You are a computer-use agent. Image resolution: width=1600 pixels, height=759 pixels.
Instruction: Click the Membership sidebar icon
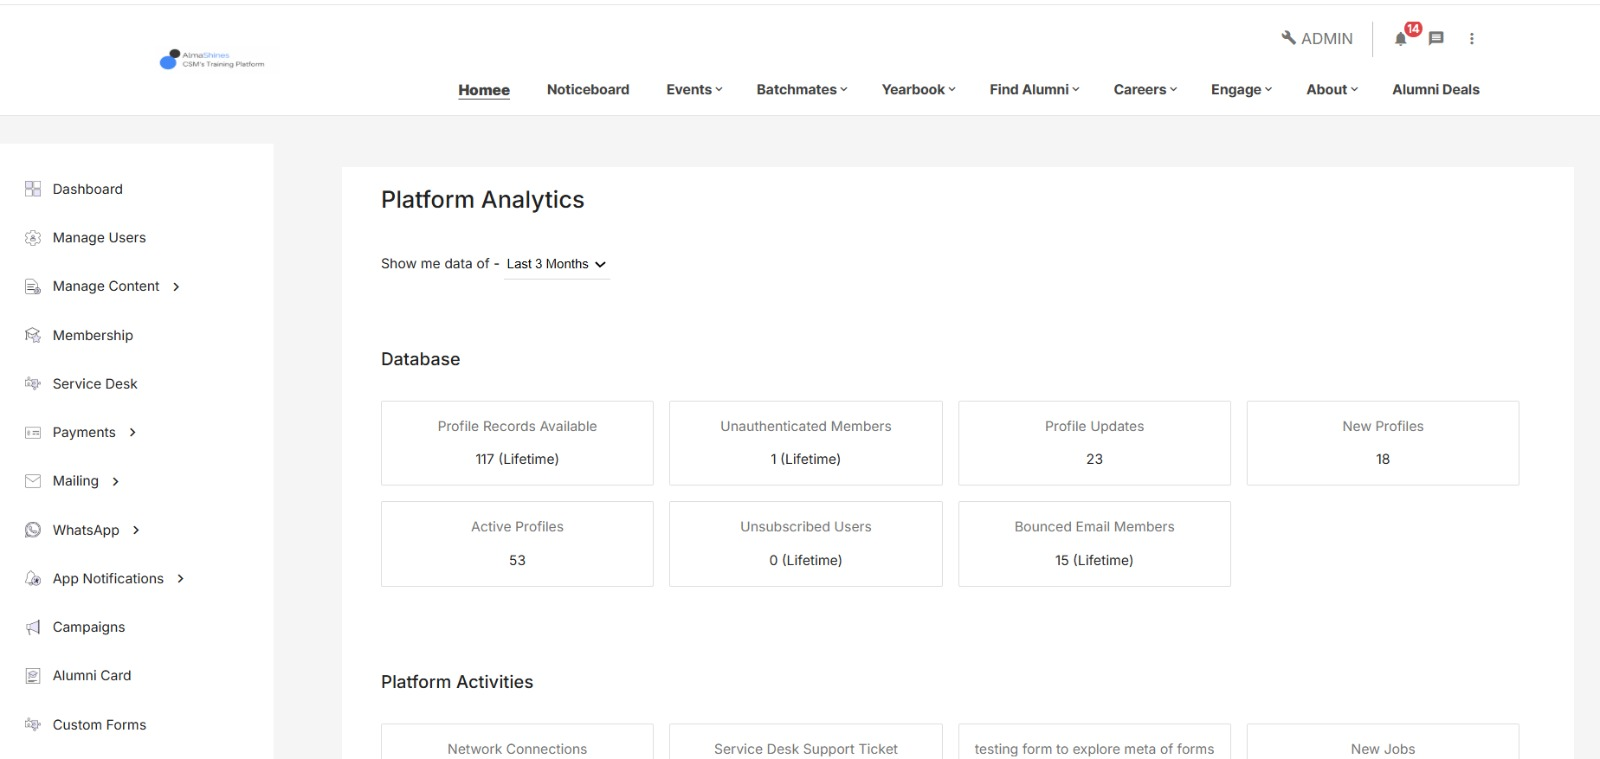click(x=33, y=335)
